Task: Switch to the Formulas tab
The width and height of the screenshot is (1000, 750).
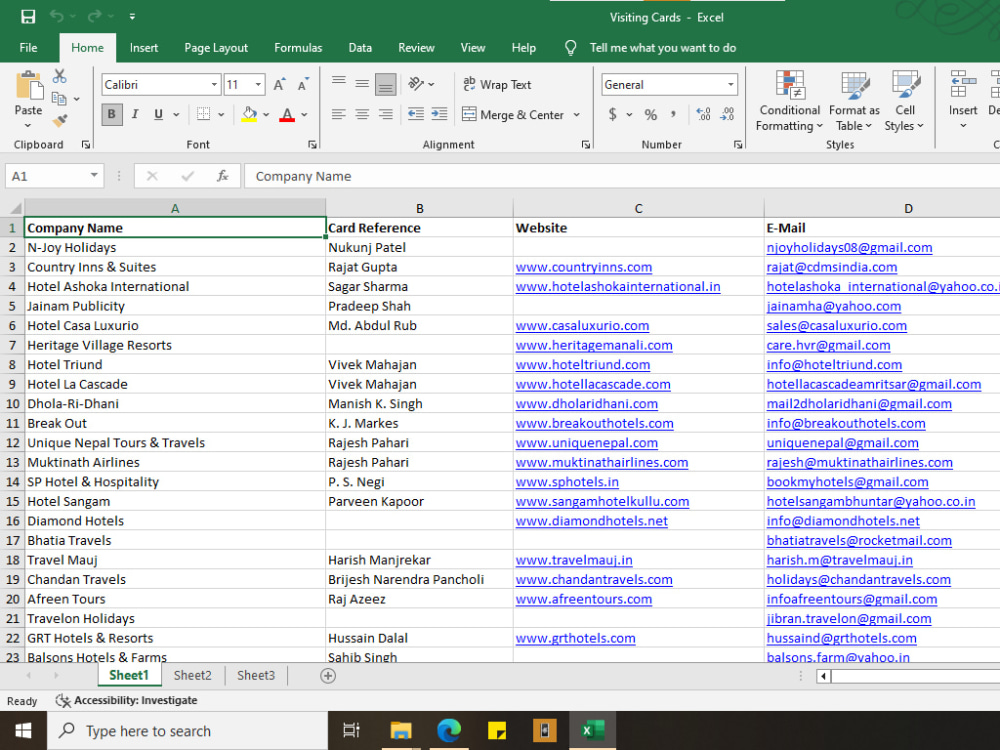Action: 298,48
